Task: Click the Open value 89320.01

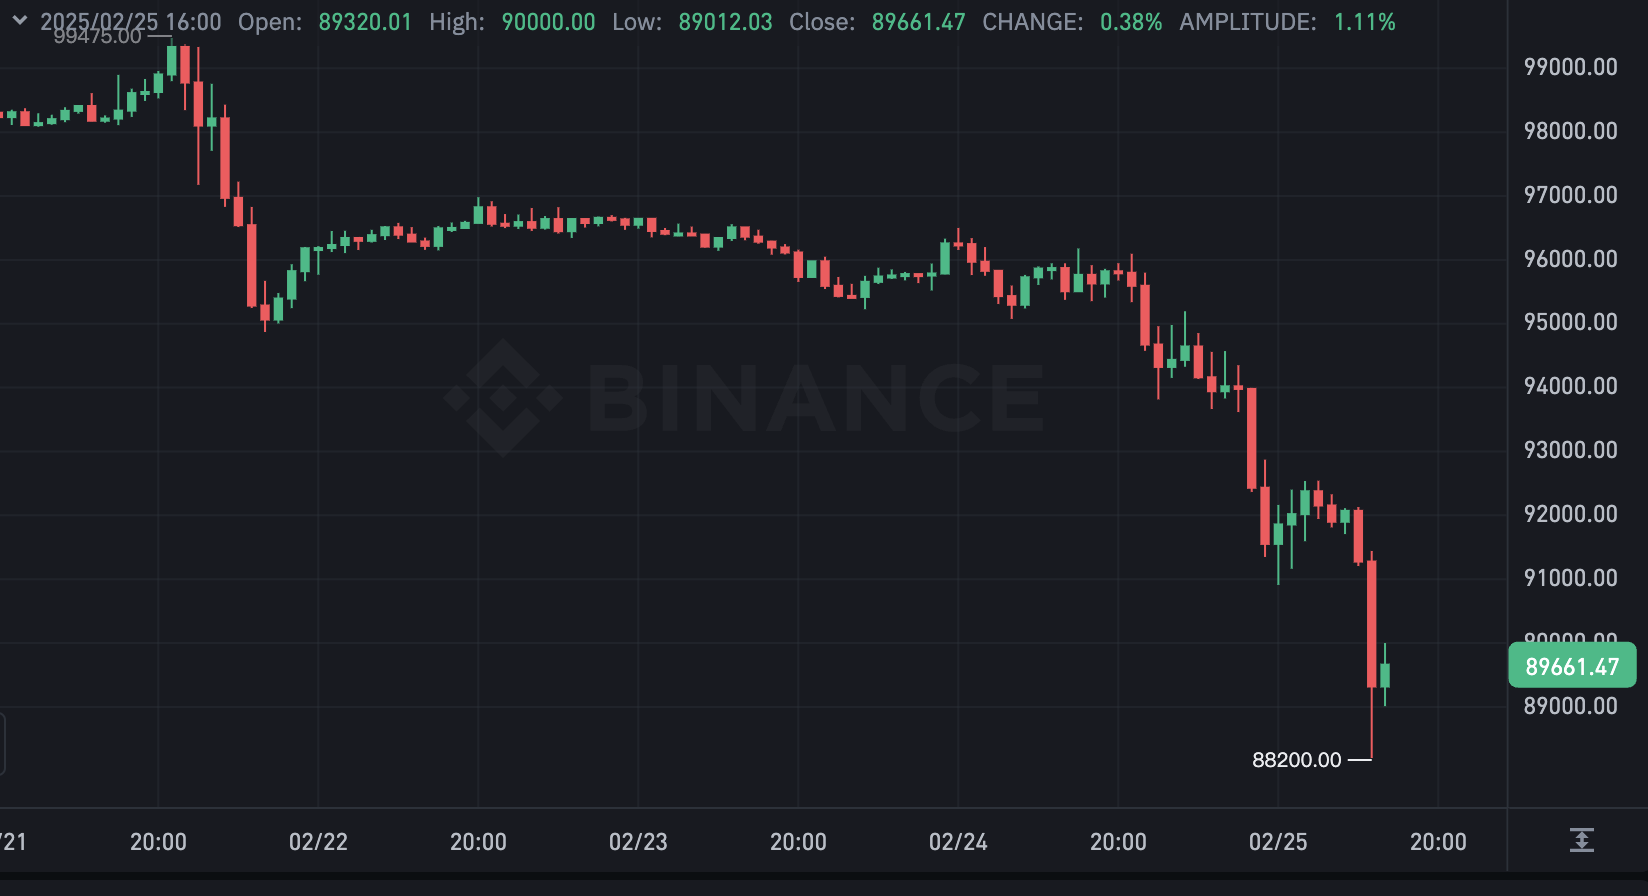Action: [365, 22]
